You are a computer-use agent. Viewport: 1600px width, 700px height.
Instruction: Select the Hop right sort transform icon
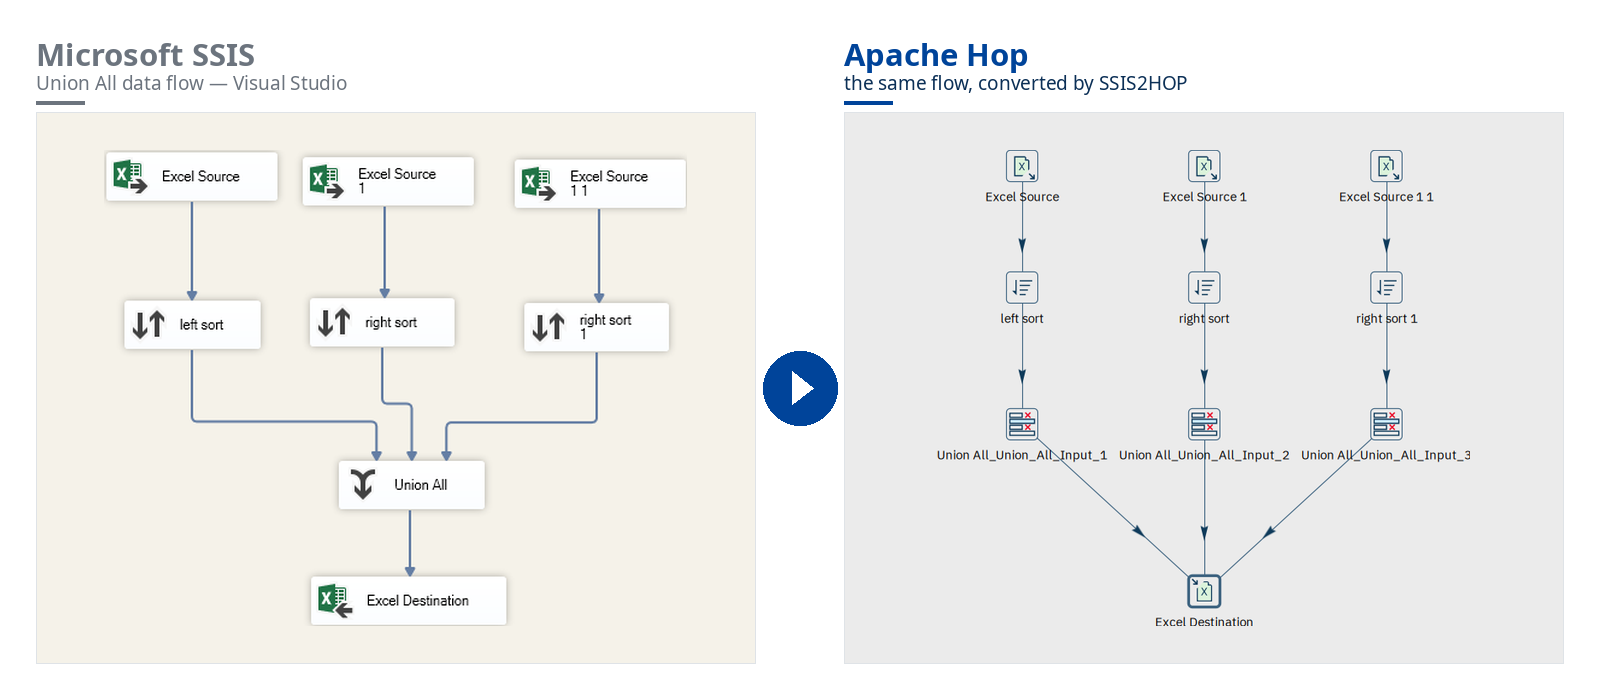coord(1204,288)
